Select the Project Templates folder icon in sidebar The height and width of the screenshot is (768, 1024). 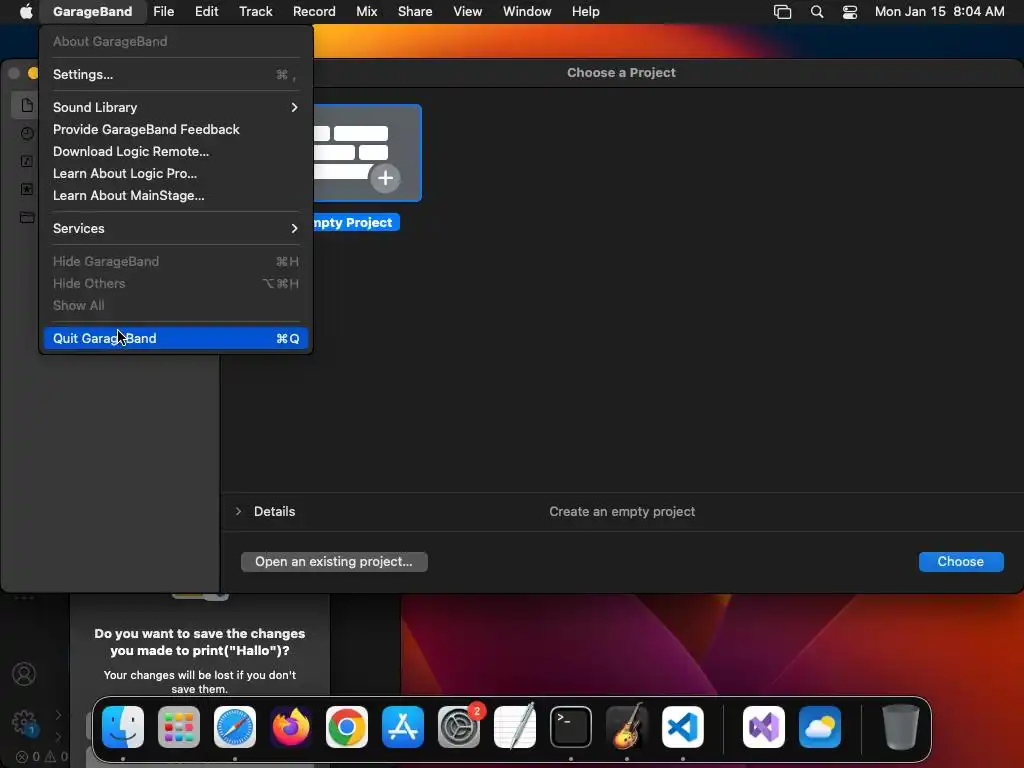click(x=27, y=217)
